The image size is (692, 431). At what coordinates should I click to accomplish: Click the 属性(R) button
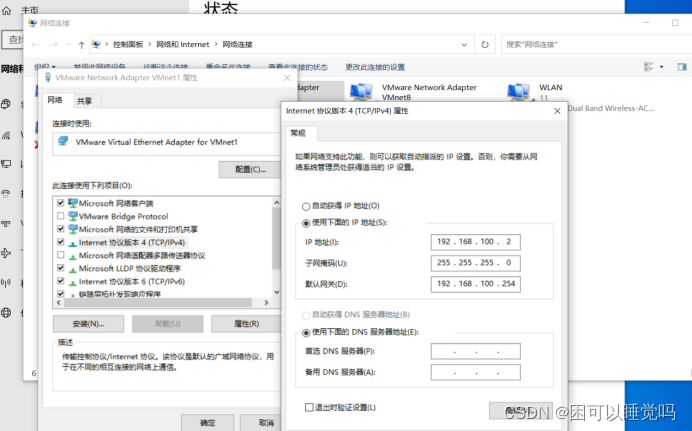pos(246,324)
